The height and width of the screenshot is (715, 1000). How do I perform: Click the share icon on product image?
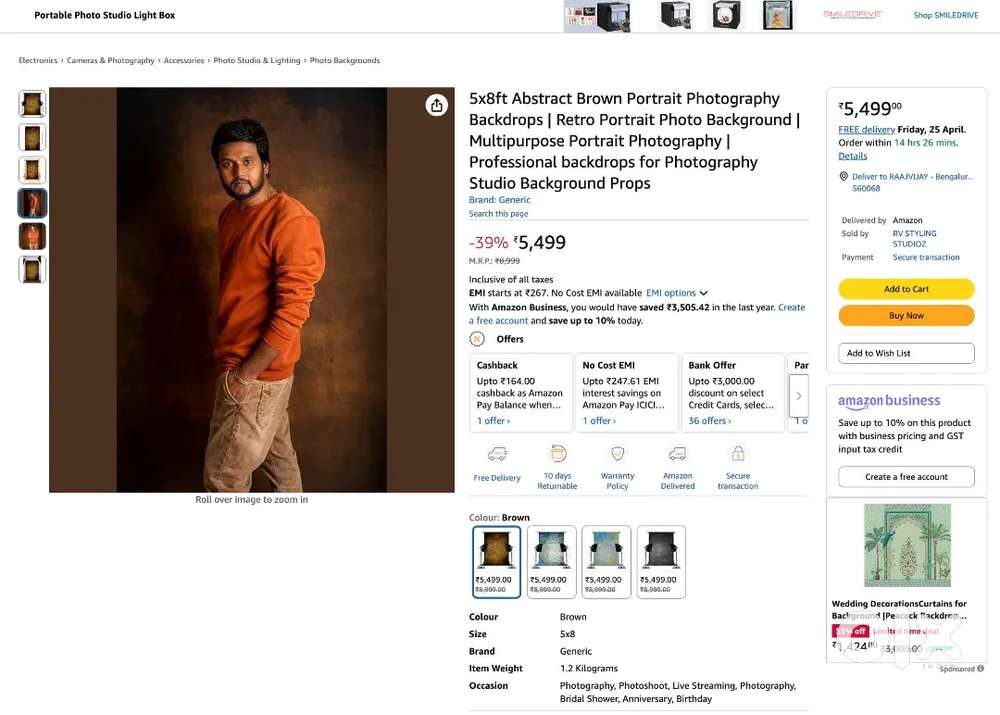click(x=436, y=106)
